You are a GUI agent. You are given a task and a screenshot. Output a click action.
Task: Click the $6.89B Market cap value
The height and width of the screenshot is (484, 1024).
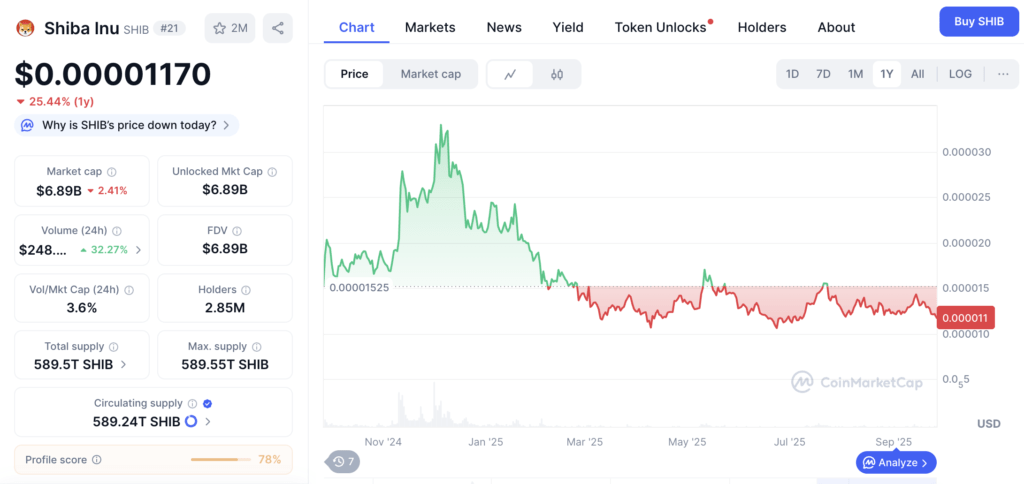coord(59,191)
